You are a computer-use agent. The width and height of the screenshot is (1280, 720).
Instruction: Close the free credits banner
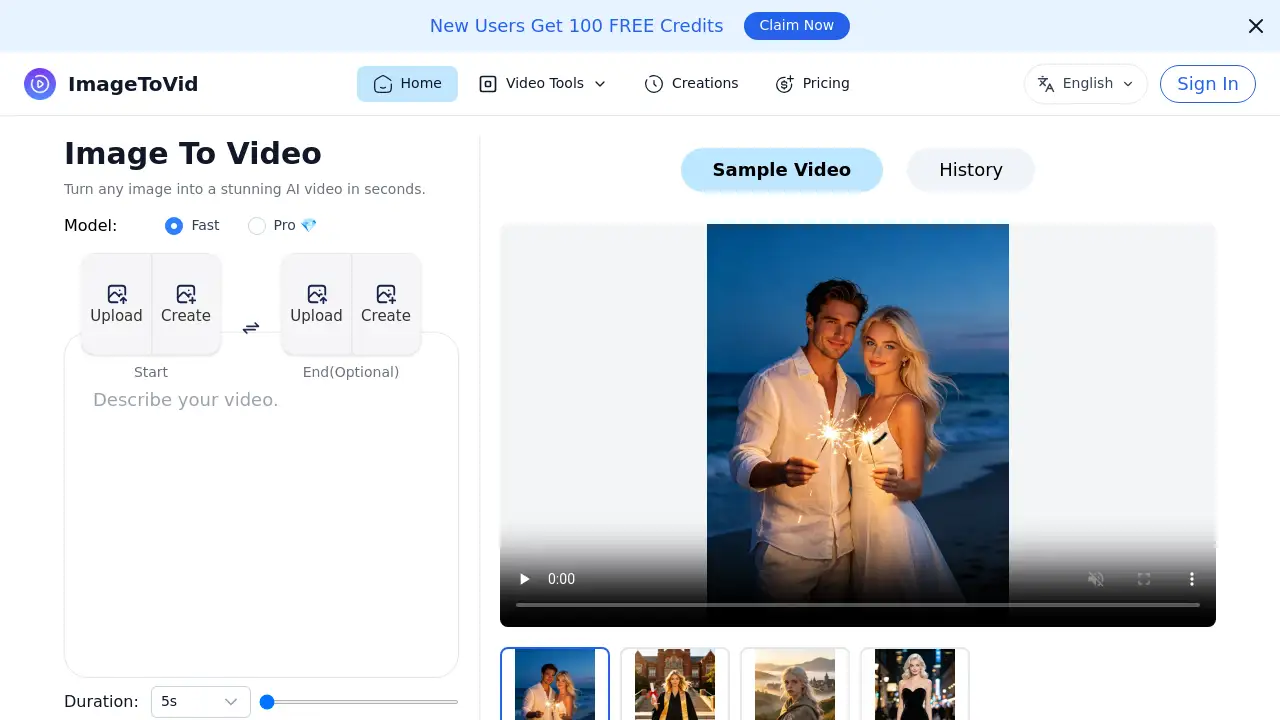tap(1256, 26)
